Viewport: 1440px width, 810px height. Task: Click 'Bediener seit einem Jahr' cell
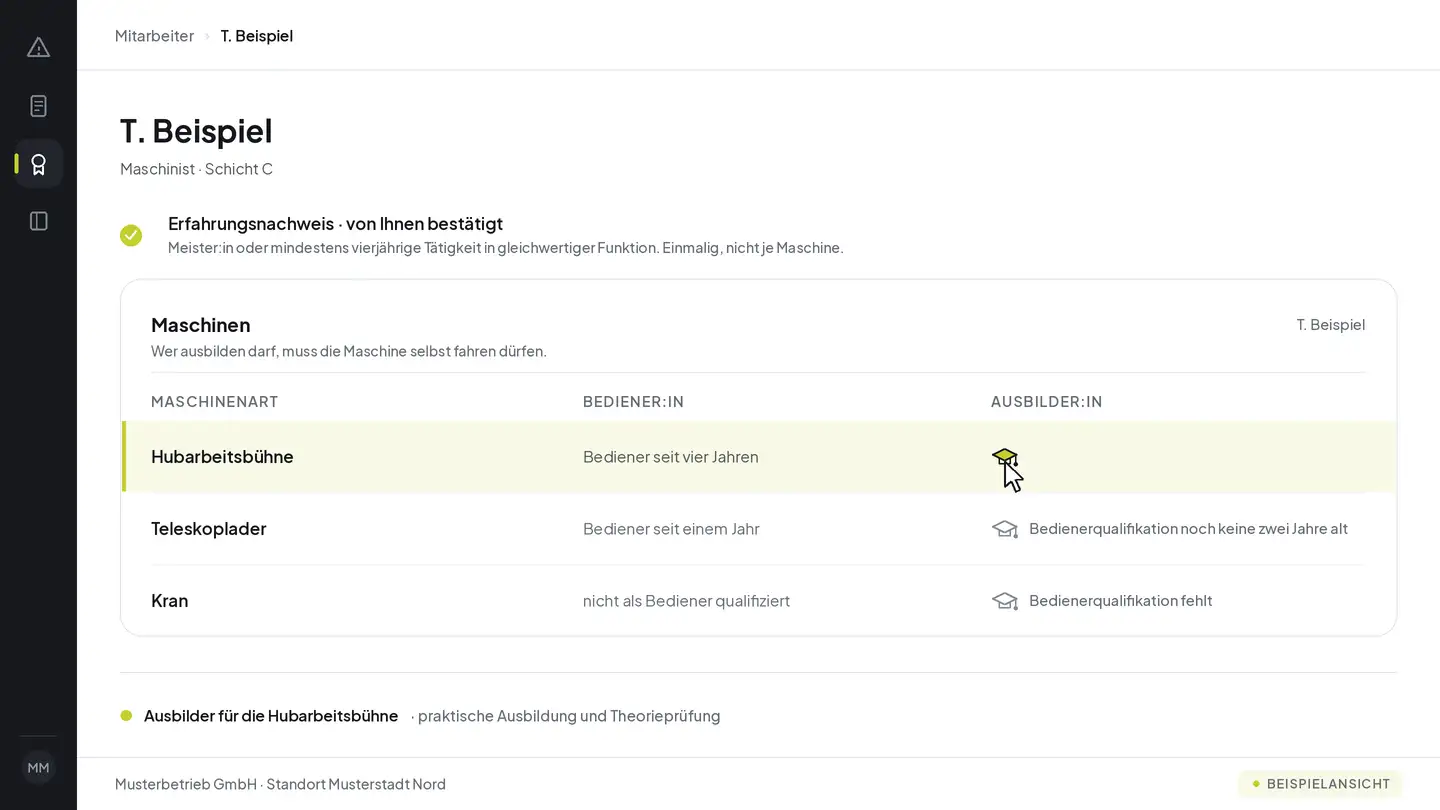(671, 529)
